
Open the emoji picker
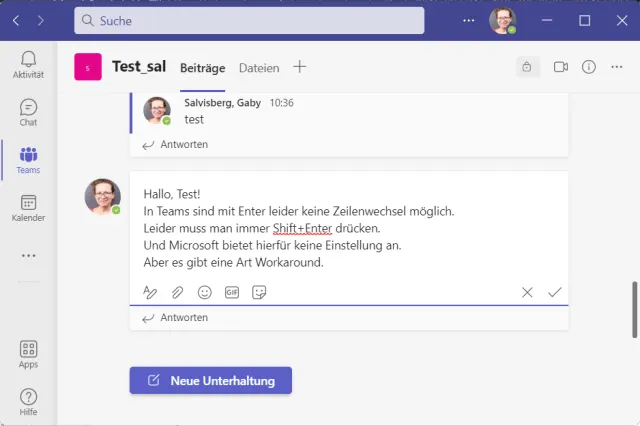[x=204, y=292]
